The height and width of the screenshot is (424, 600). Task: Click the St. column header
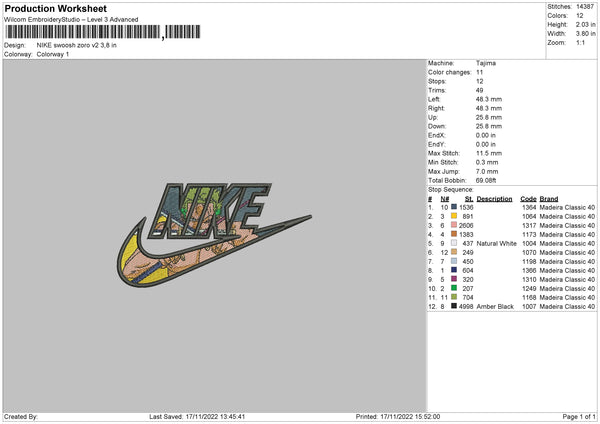pos(469,199)
